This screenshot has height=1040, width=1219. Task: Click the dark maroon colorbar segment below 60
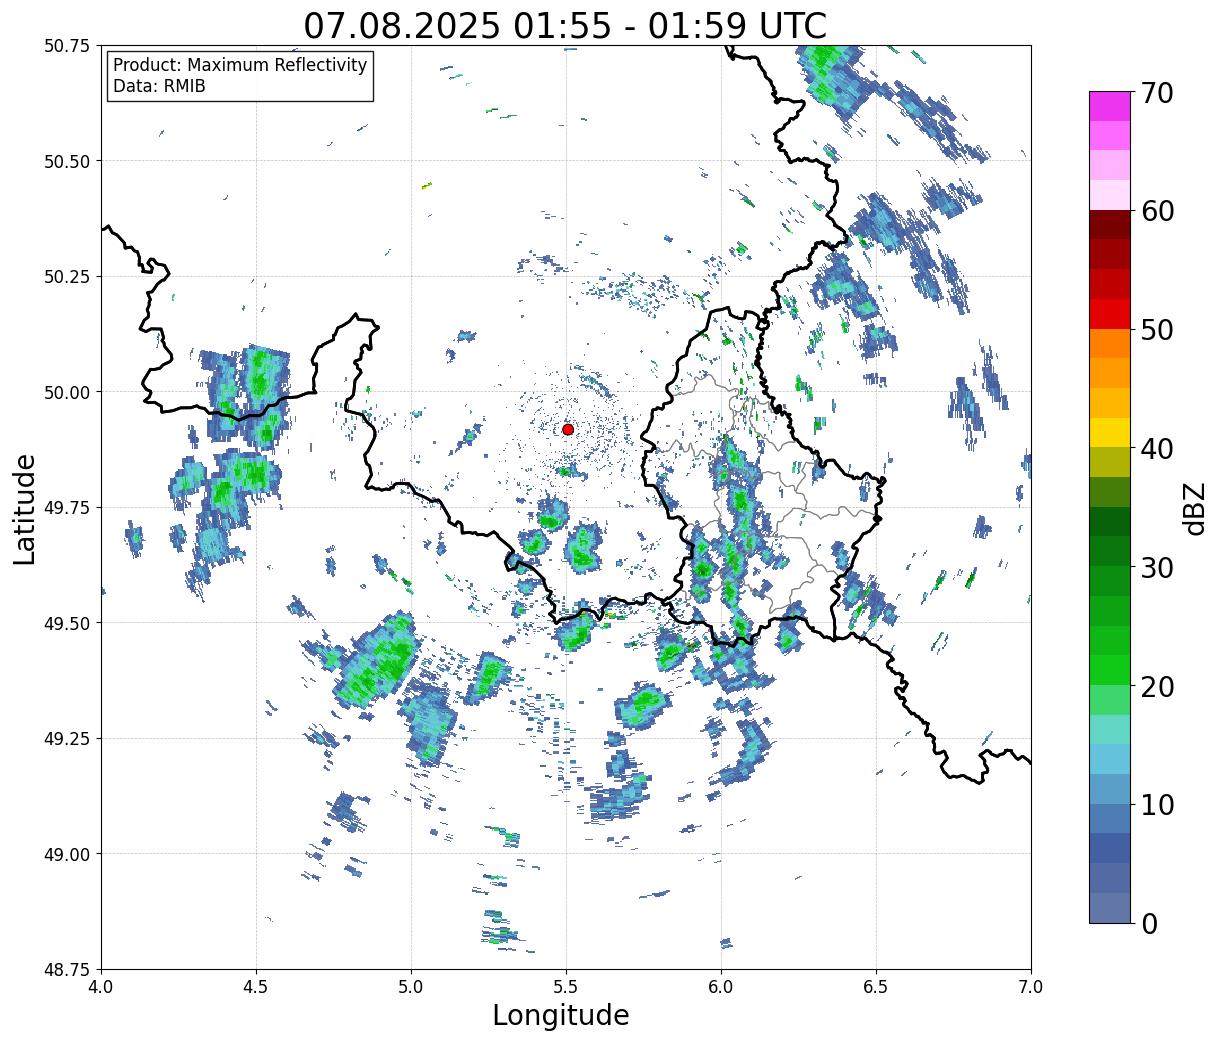tap(1110, 224)
